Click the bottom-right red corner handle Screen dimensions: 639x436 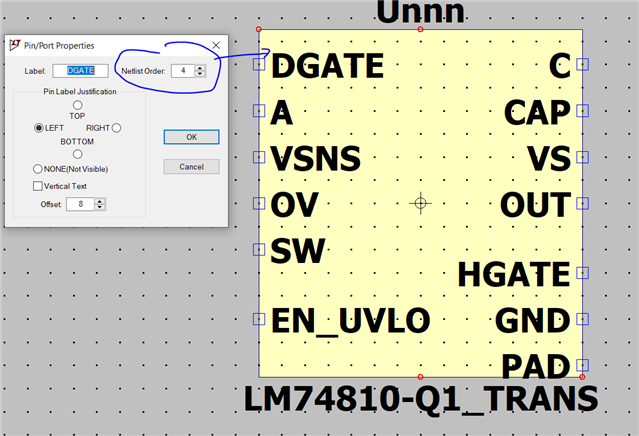(582, 377)
